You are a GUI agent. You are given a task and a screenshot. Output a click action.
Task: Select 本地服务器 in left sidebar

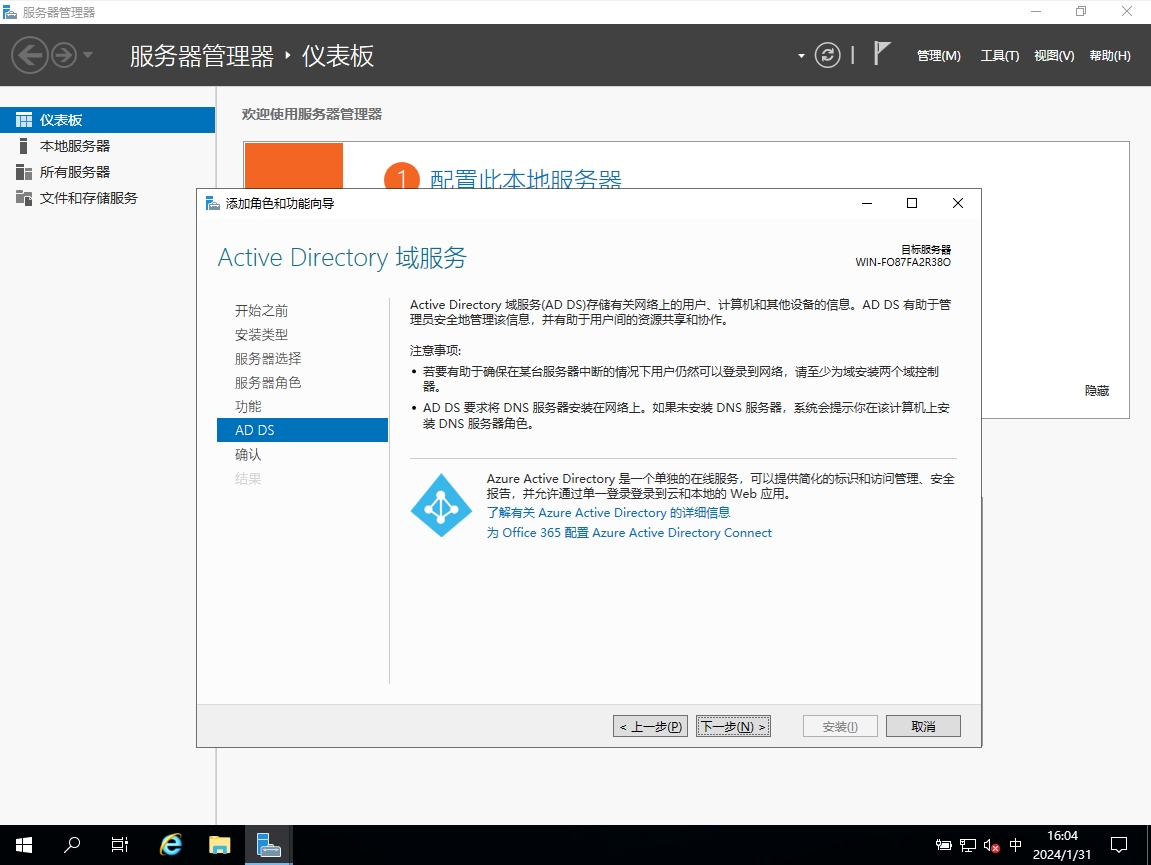(75, 146)
